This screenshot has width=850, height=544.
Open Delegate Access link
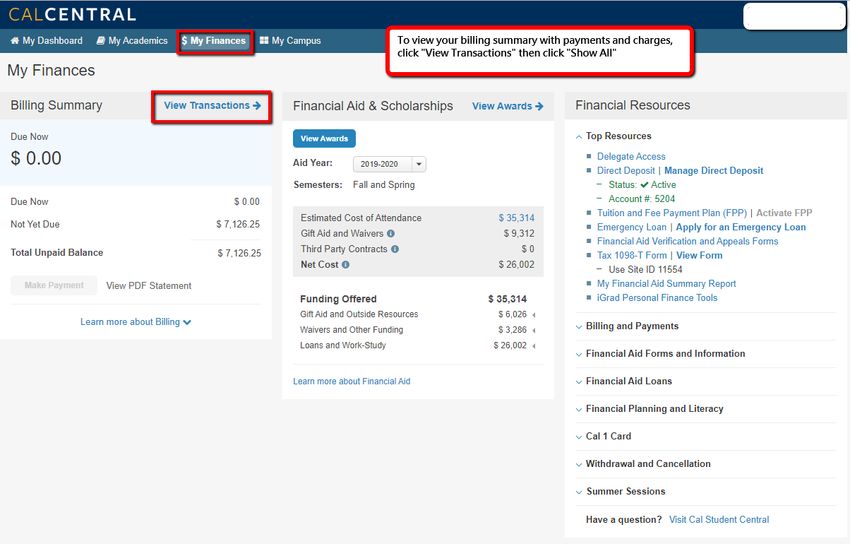point(631,157)
